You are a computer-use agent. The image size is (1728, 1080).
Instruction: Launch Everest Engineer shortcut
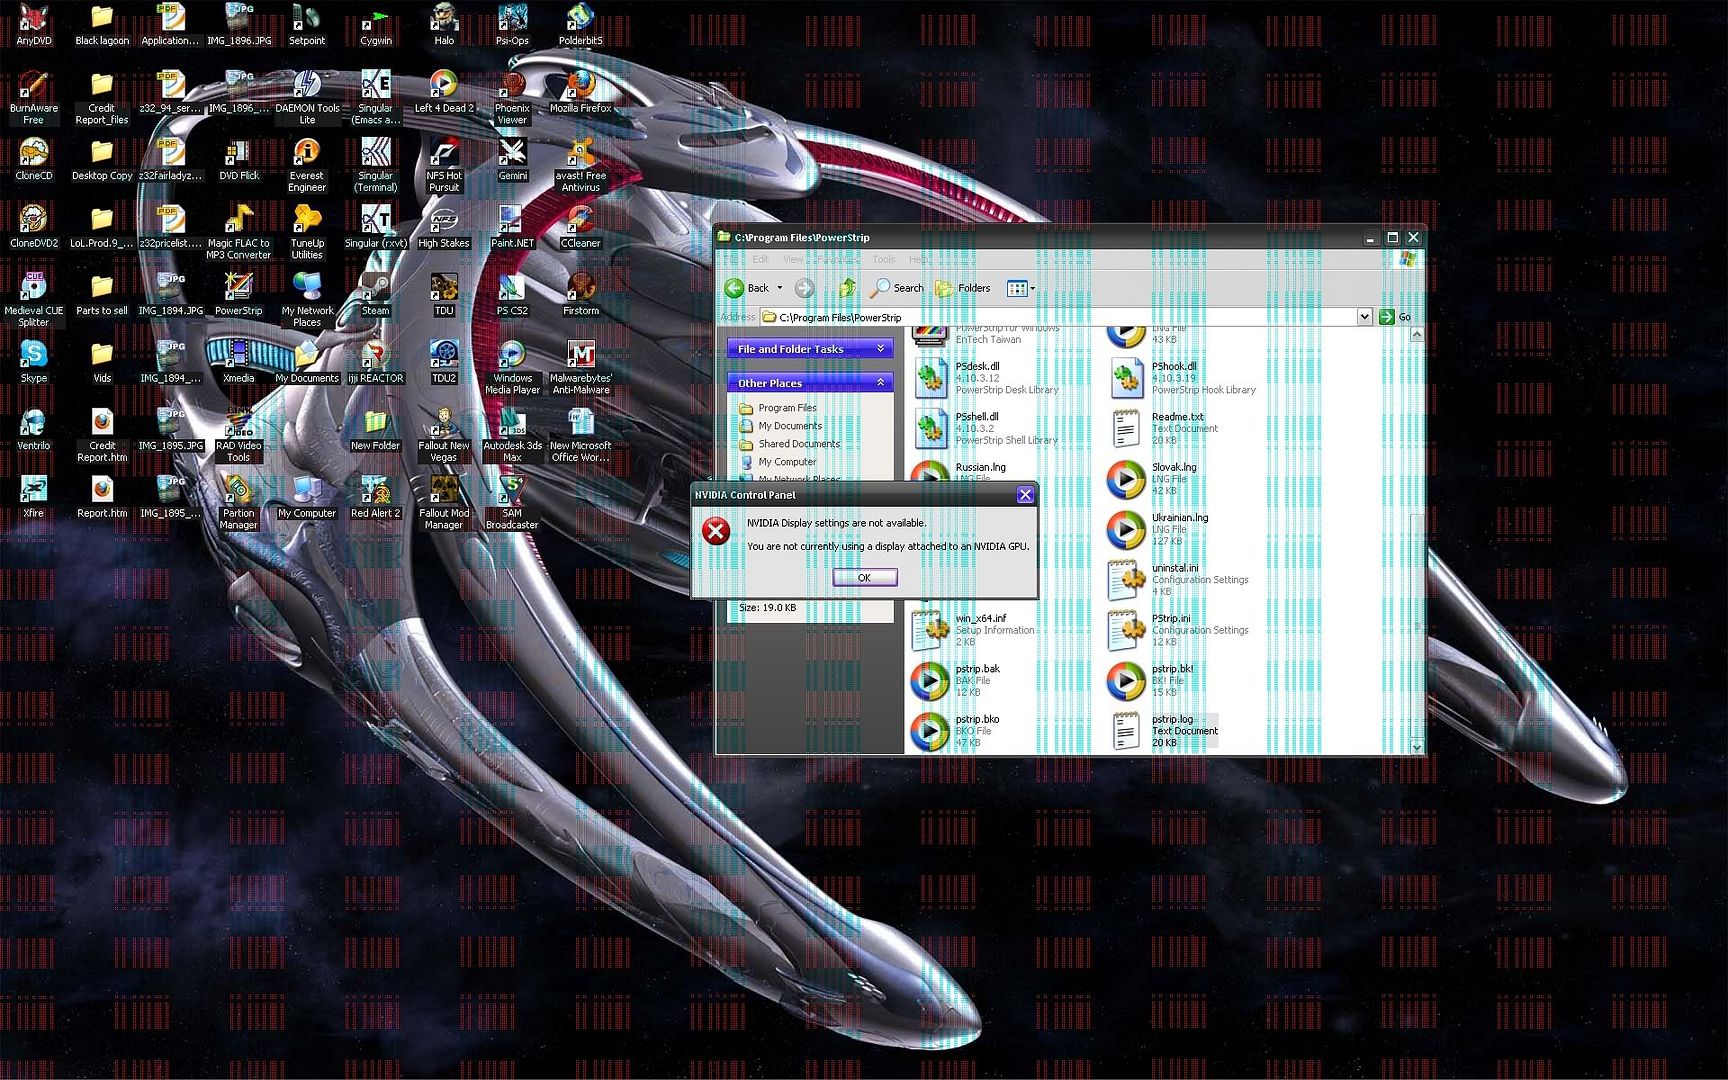pyautogui.click(x=307, y=165)
